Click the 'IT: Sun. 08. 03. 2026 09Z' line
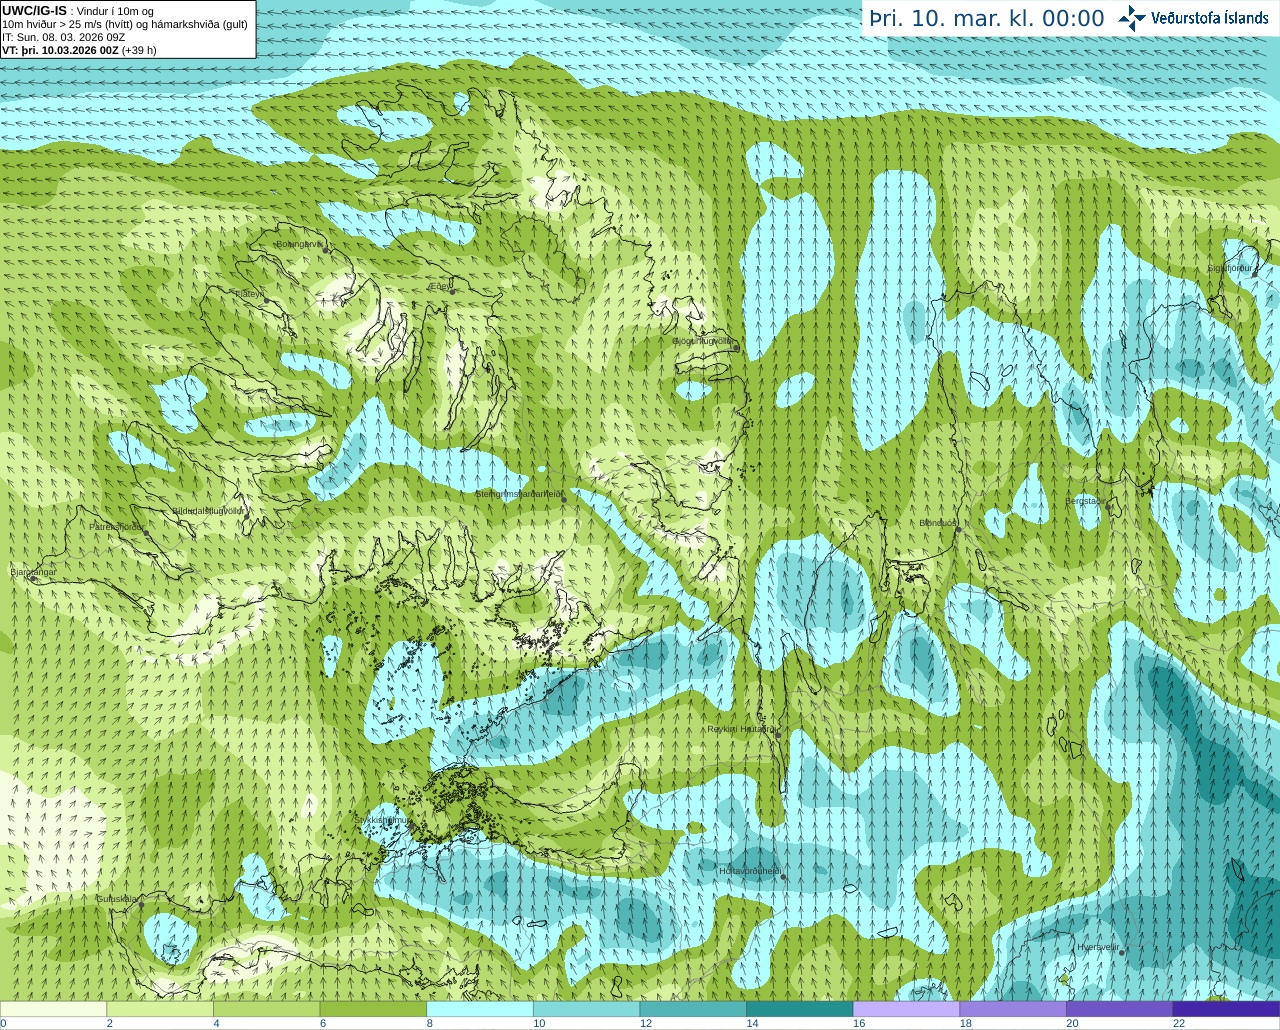This screenshot has width=1280, height=1030. click(x=63, y=37)
